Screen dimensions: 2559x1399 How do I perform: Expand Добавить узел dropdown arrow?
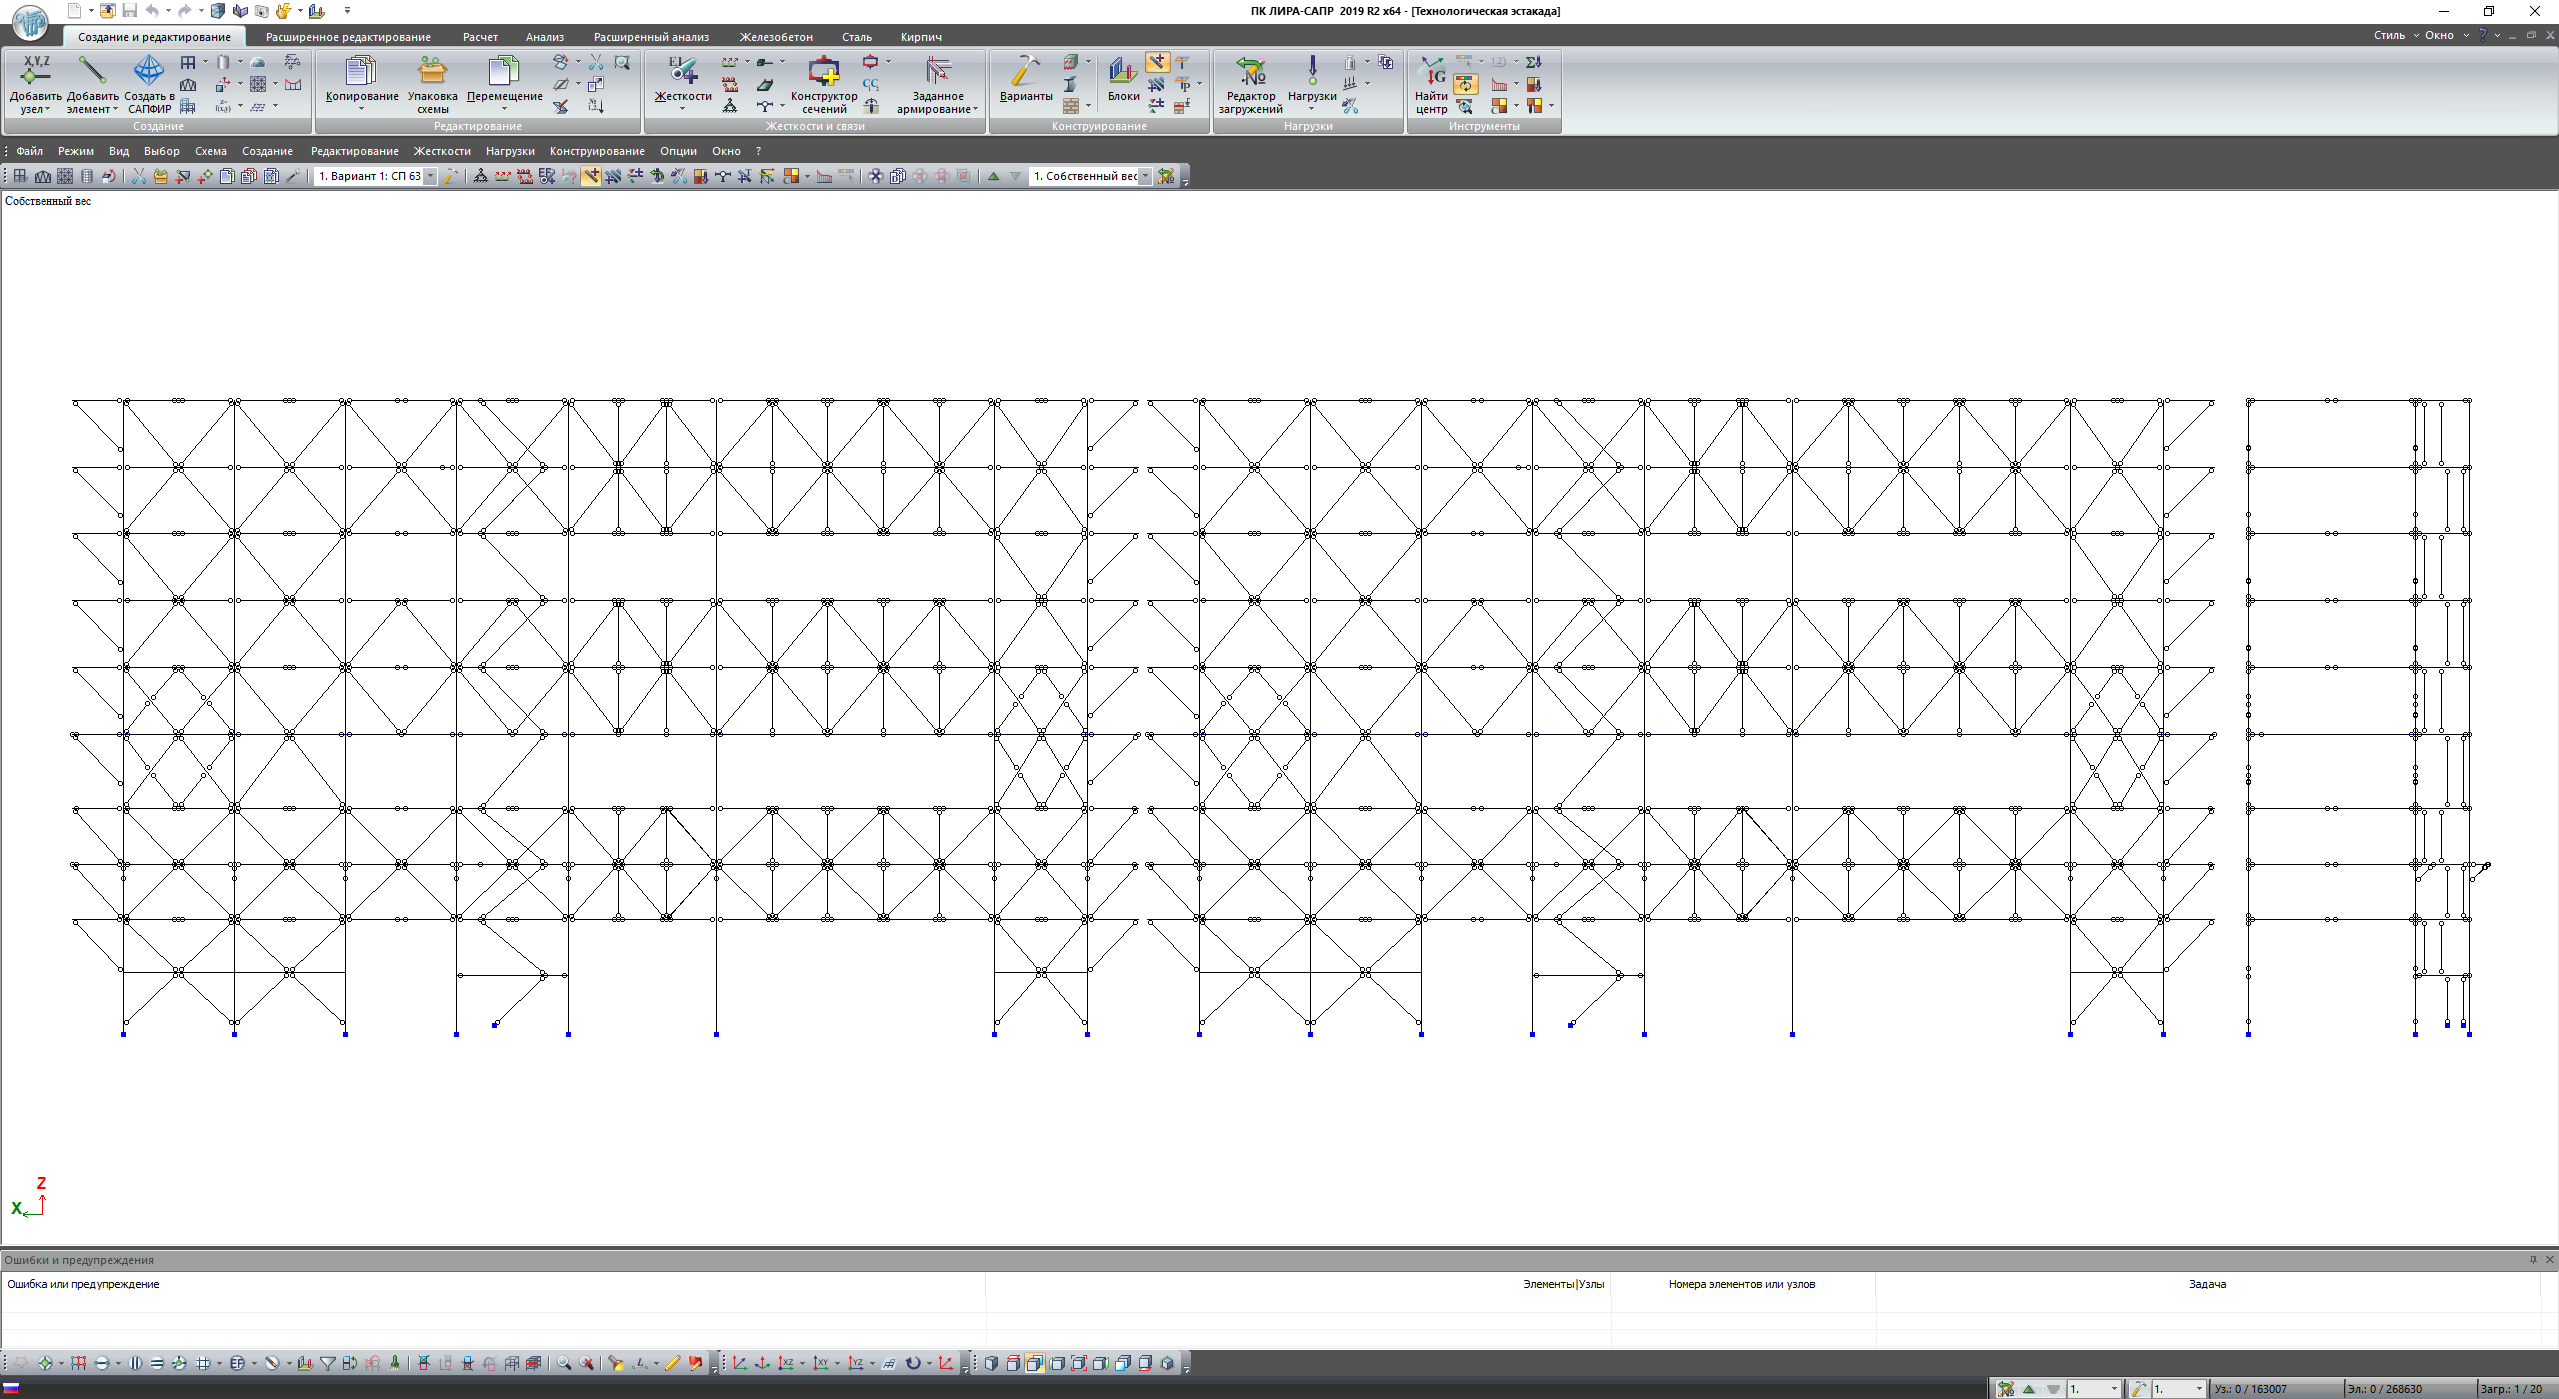pos(47,109)
